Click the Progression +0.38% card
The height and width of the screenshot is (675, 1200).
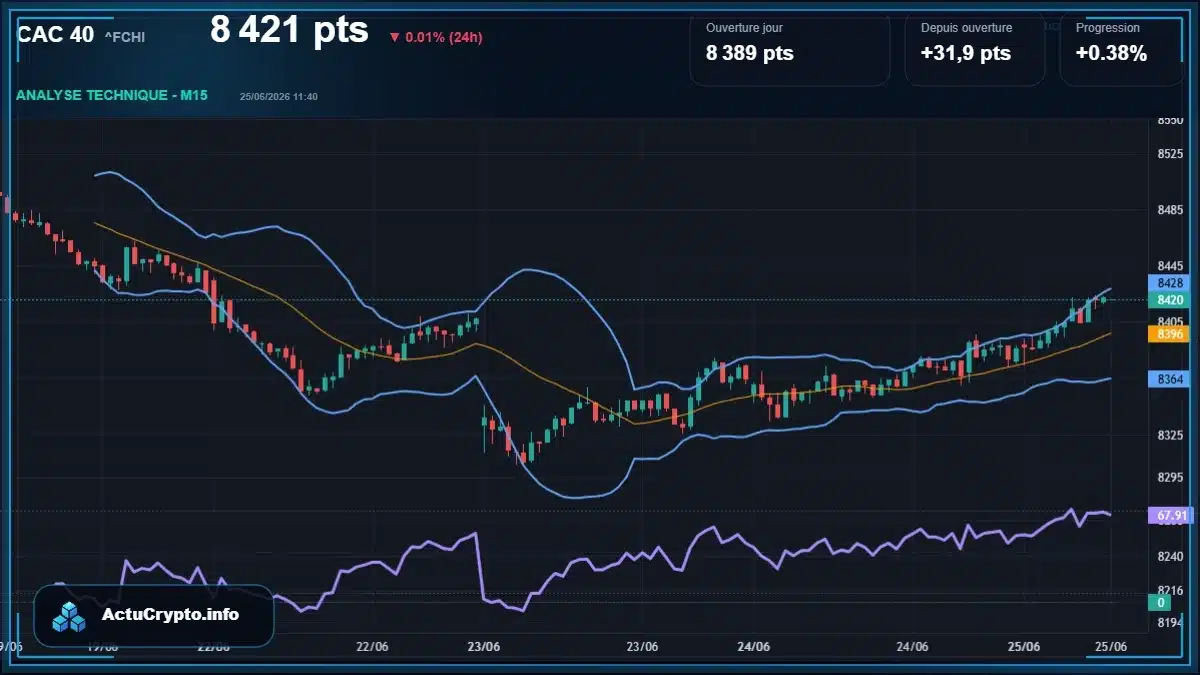1121,48
